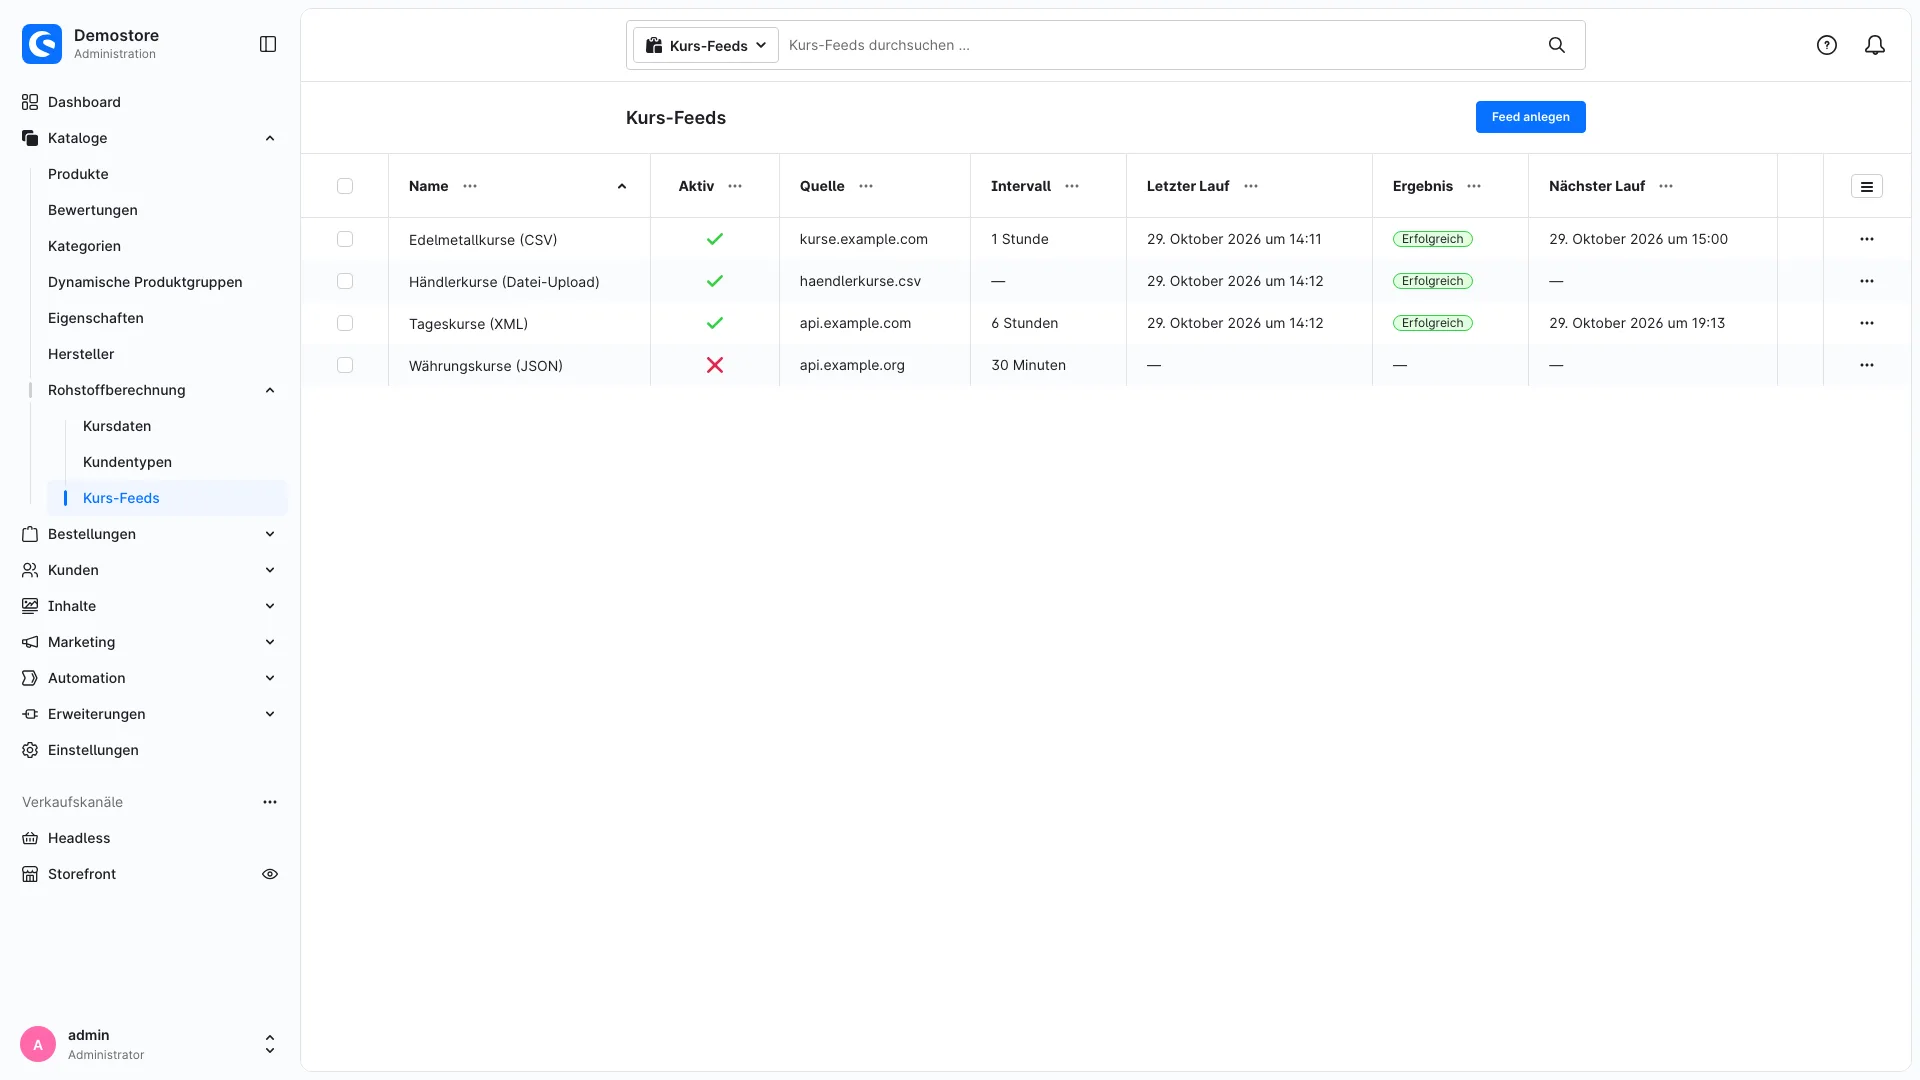
Task: Open Nächster Lauf column options dots
Action: [1666, 186]
